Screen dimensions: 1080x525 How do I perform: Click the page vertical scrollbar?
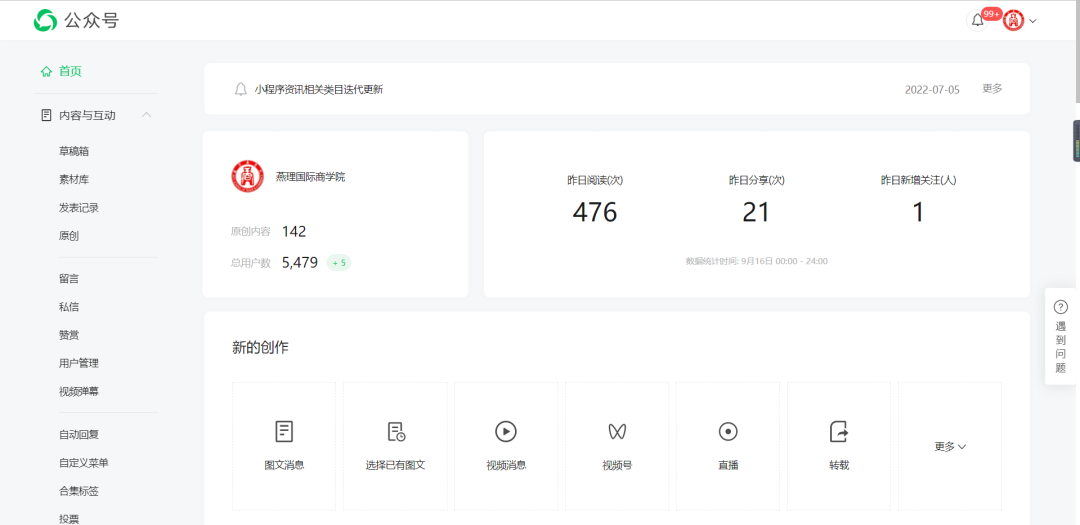click(1075, 60)
